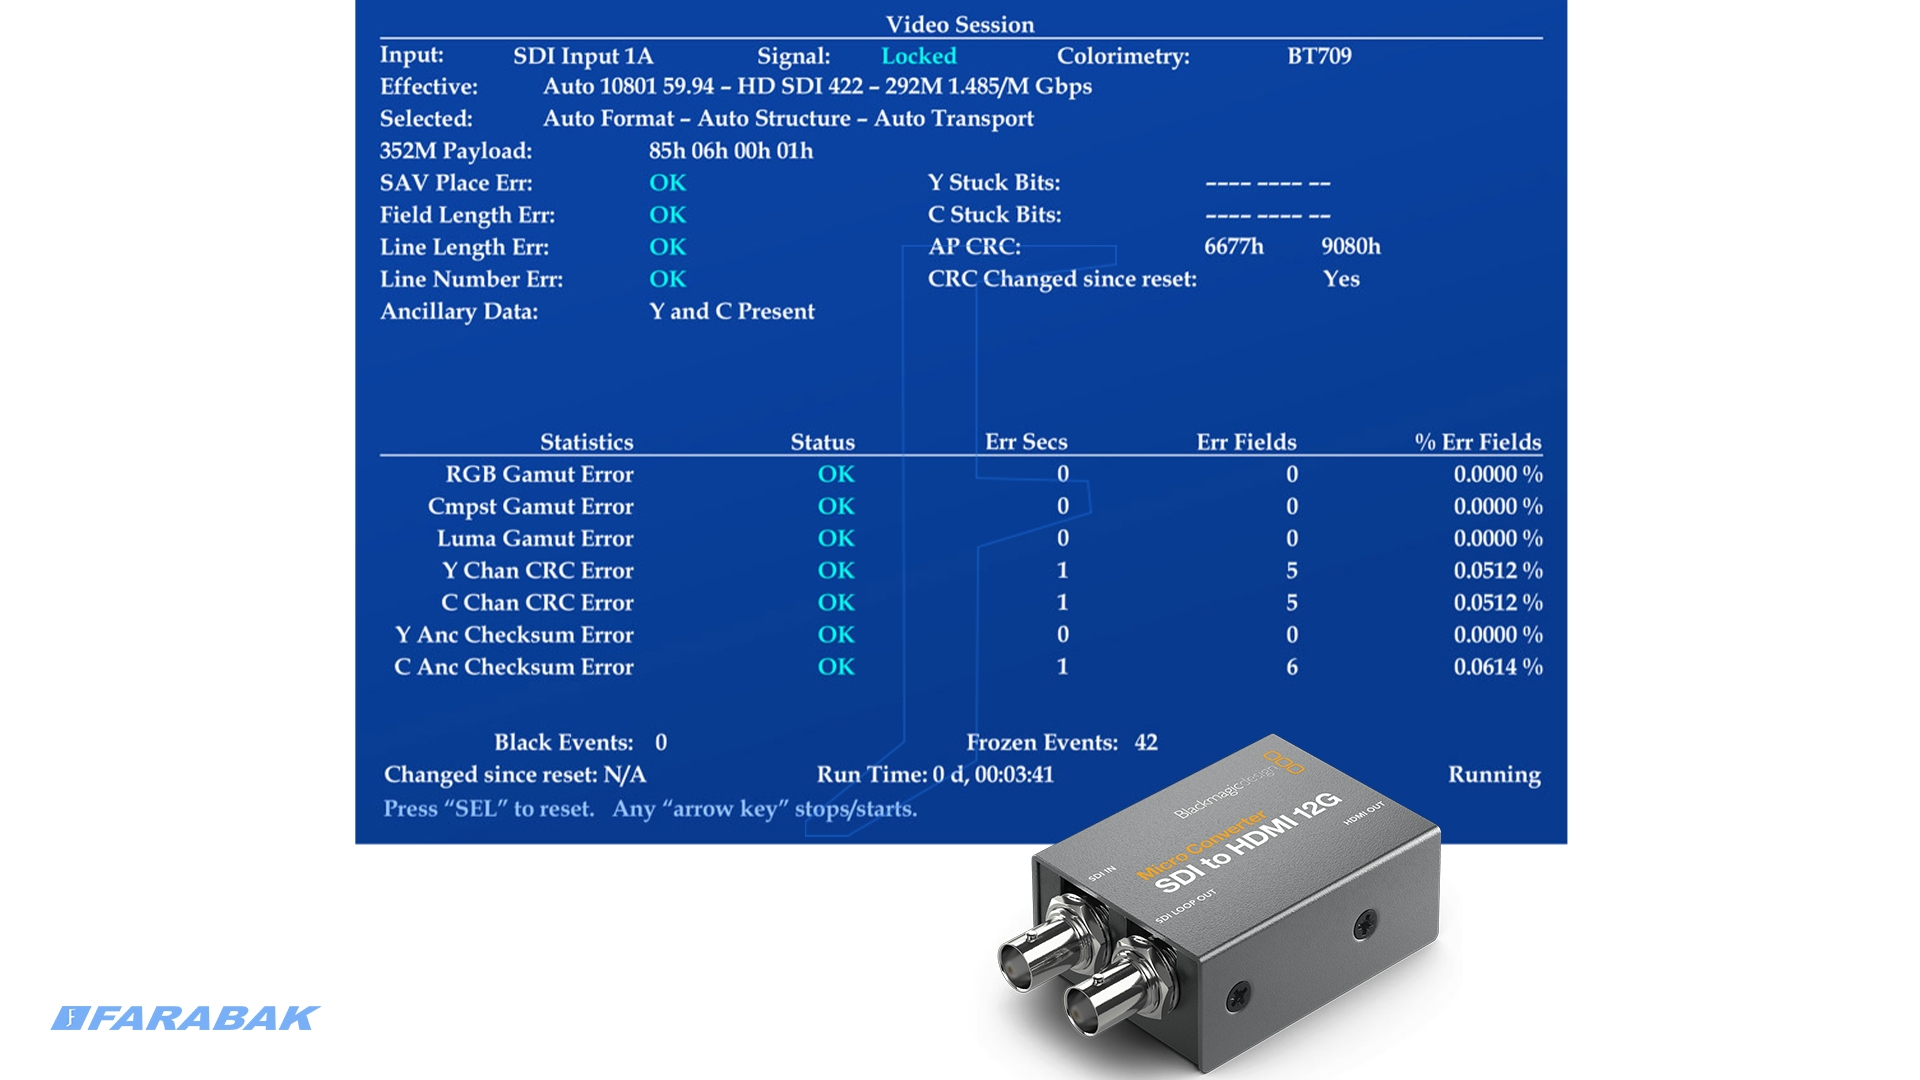
Task: Click the Locked signal status
Action: (x=918, y=56)
